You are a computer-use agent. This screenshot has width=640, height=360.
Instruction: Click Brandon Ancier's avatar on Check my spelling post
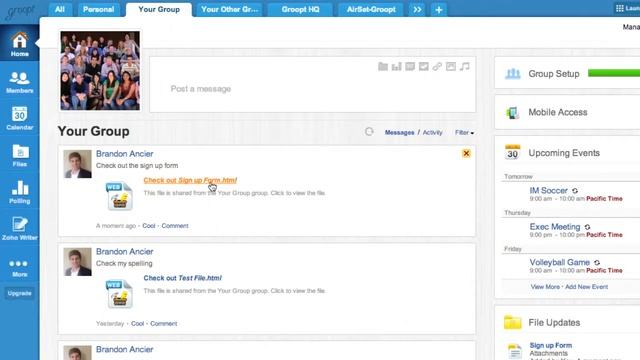pos(78,262)
